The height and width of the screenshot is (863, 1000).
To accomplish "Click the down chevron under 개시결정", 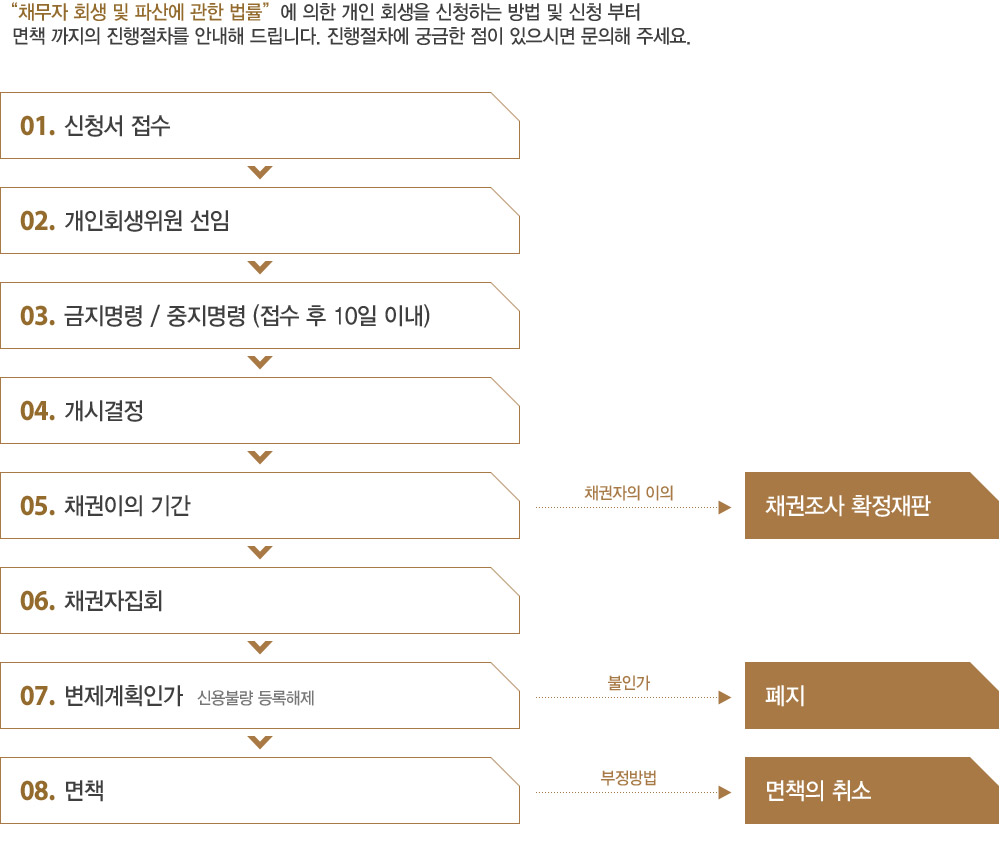I will point(260,457).
